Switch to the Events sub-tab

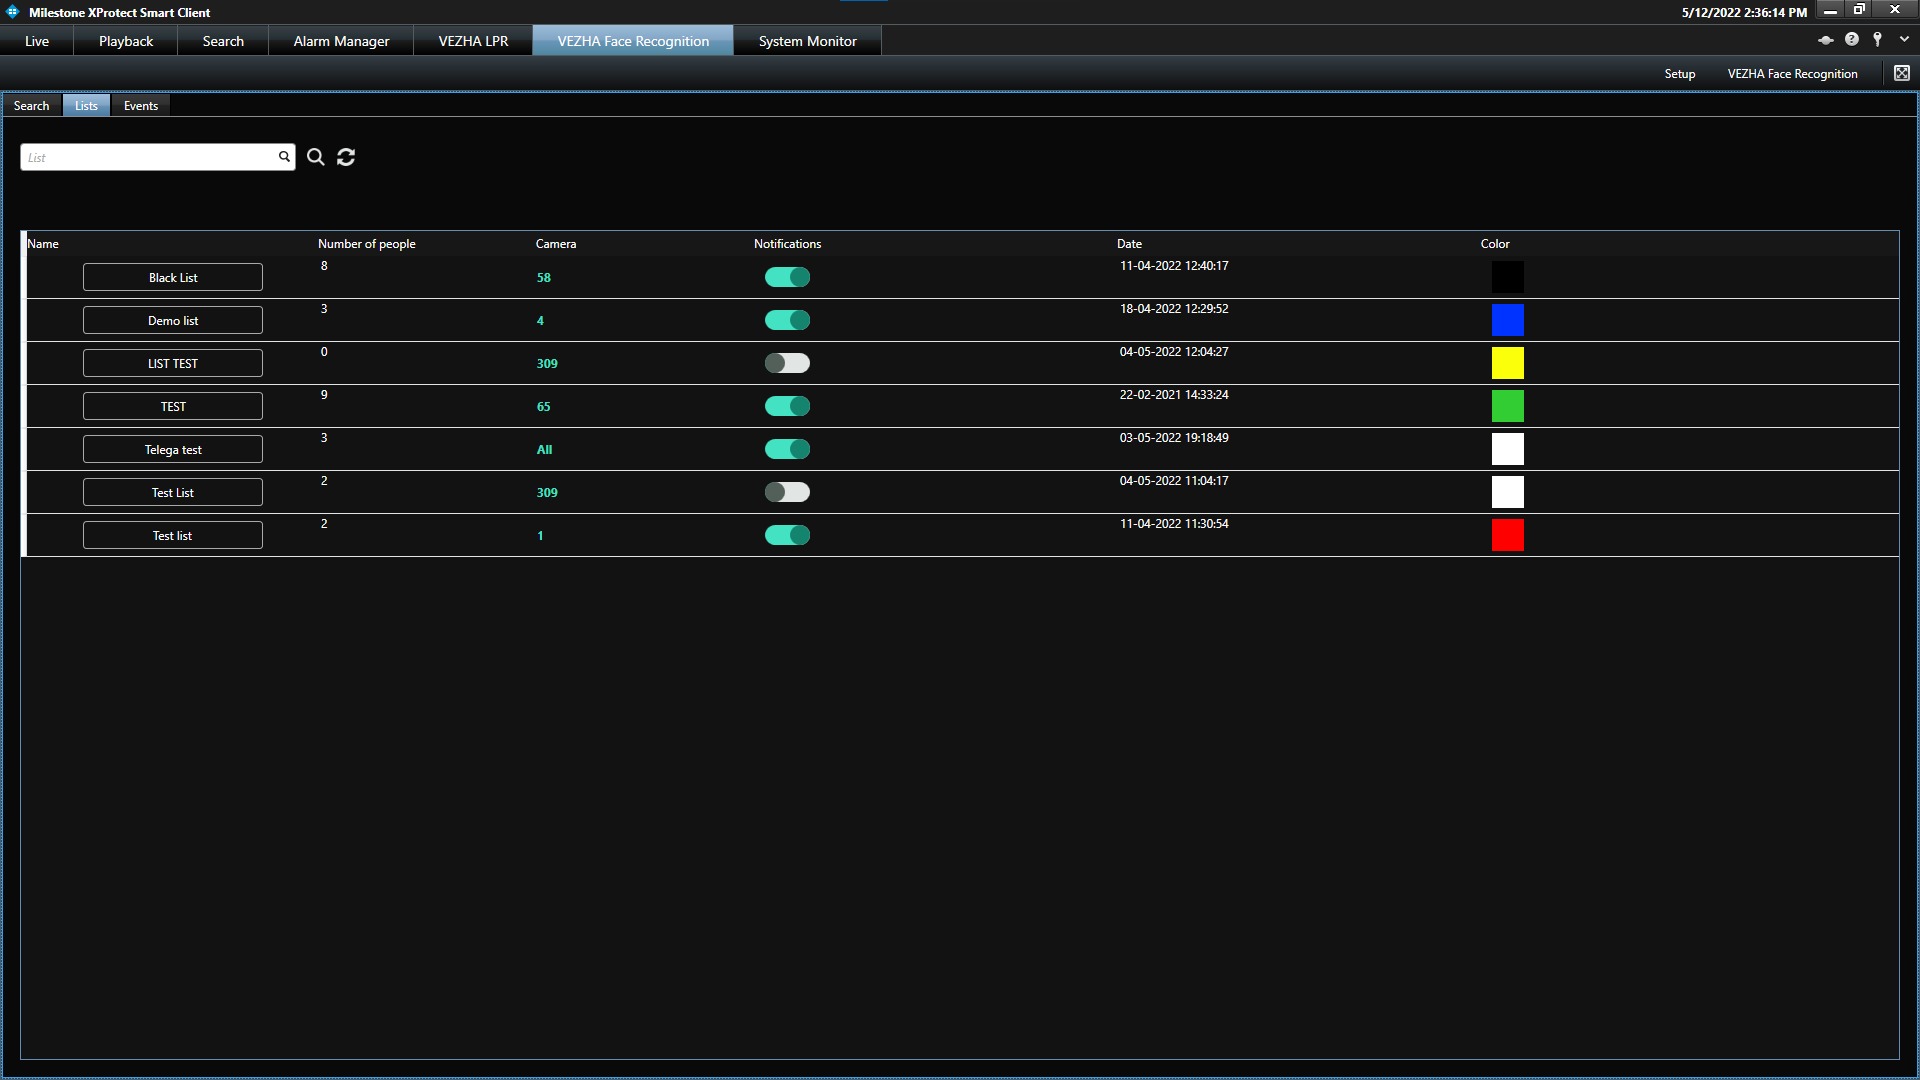point(141,105)
